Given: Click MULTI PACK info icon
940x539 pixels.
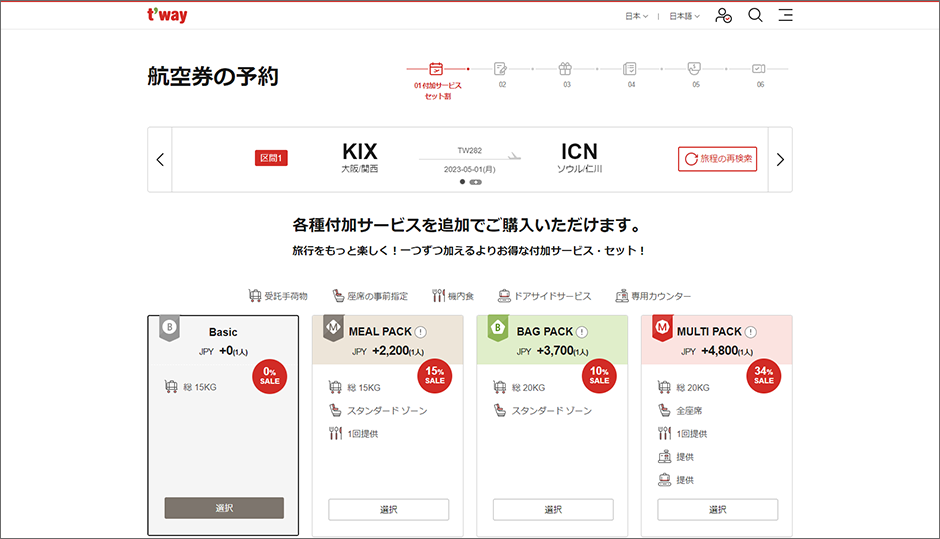Looking at the screenshot, I should pyautogui.click(x=750, y=332).
